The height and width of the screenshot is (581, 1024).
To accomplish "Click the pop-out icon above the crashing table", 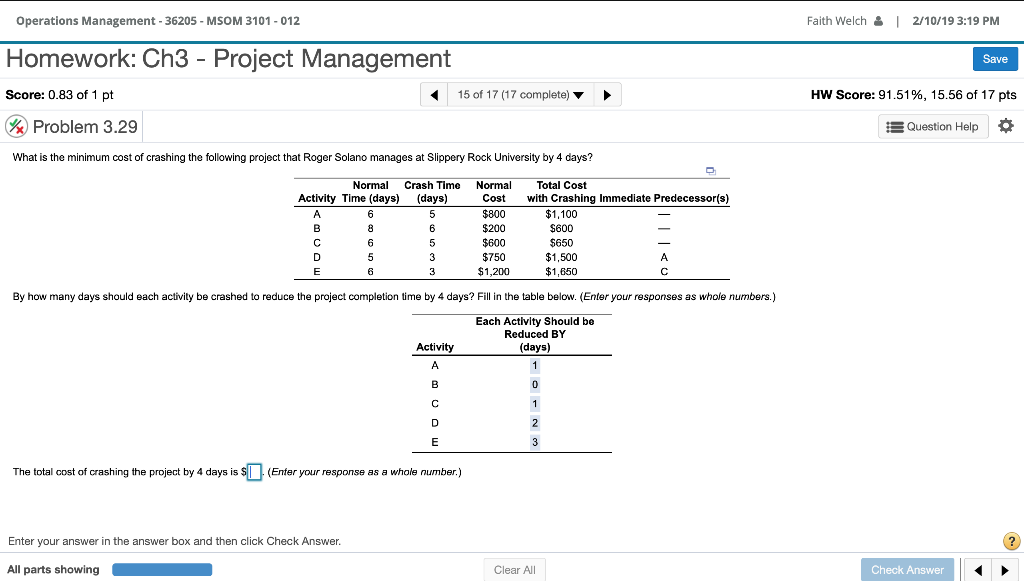I will [x=711, y=172].
